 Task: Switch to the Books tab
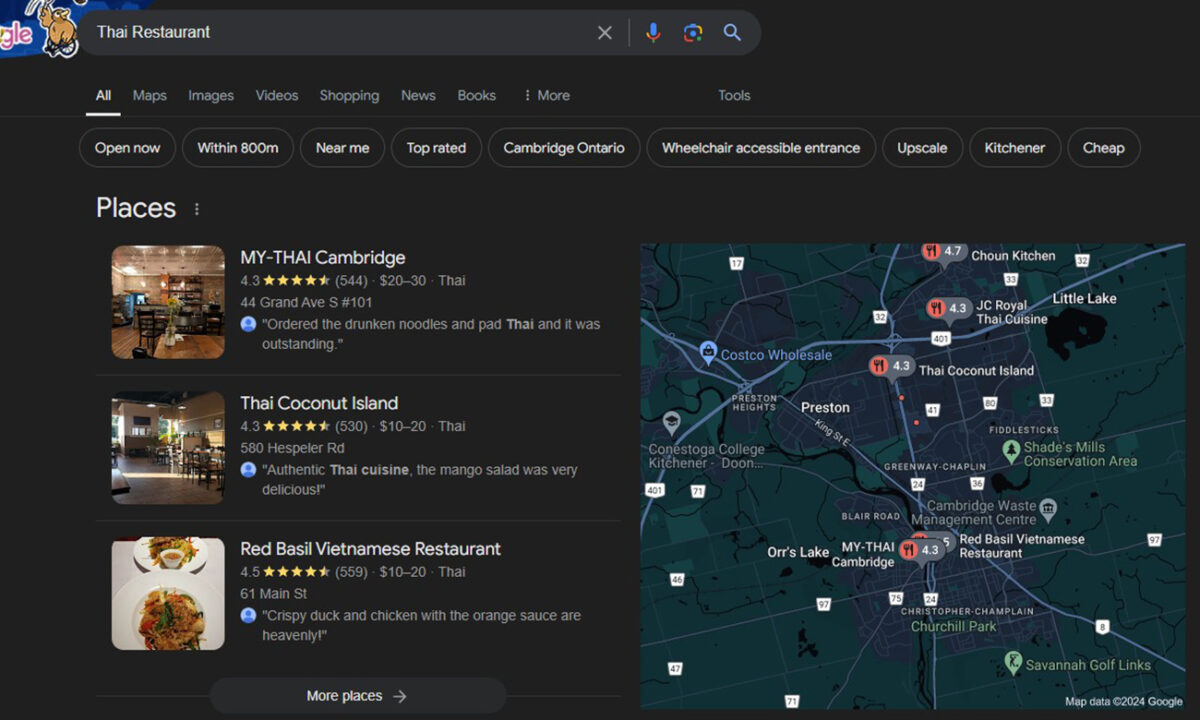click(477, 96)
